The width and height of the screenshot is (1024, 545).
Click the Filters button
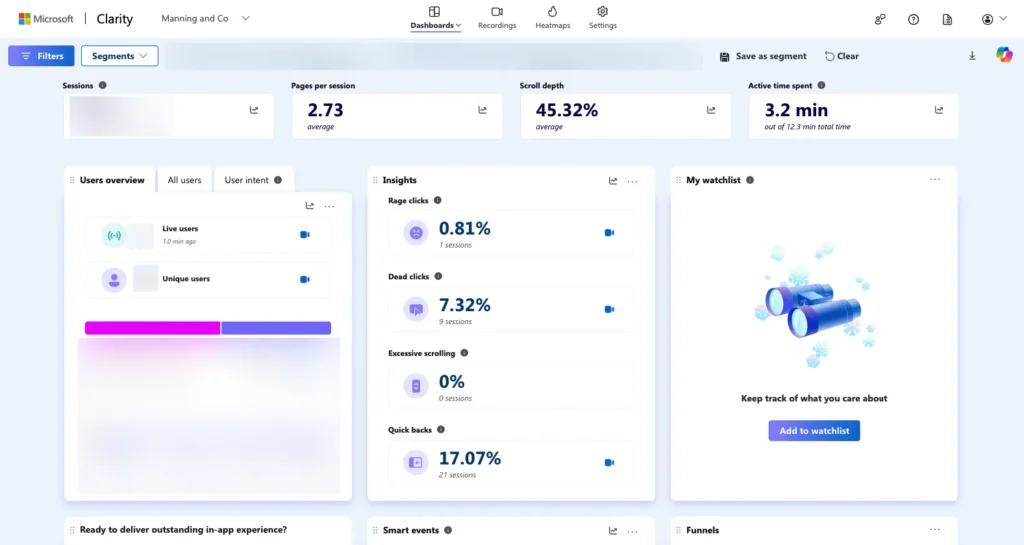[41, 56]
